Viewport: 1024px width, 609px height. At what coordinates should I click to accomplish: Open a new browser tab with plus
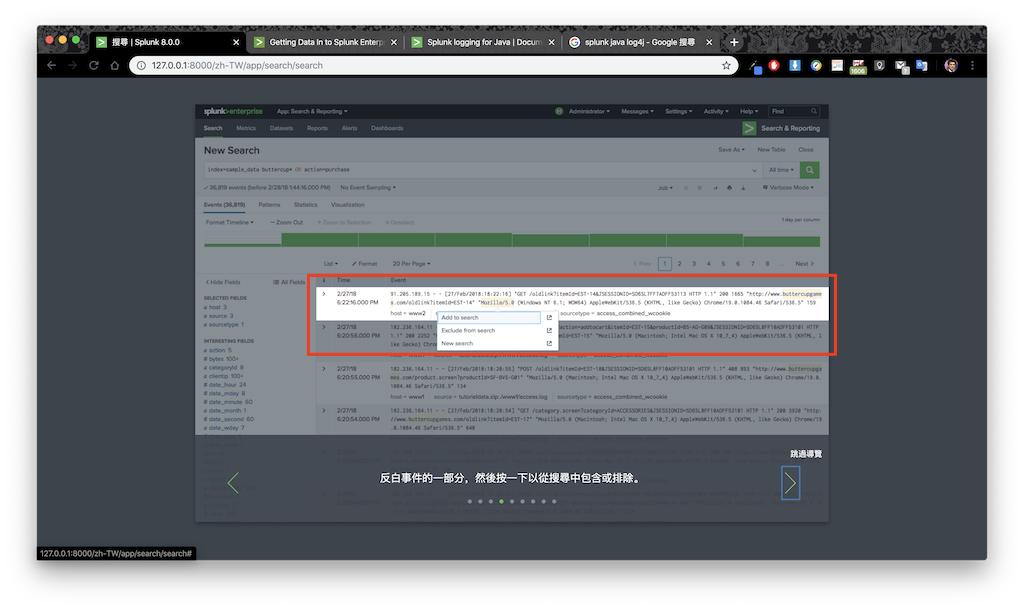(734, 42)
